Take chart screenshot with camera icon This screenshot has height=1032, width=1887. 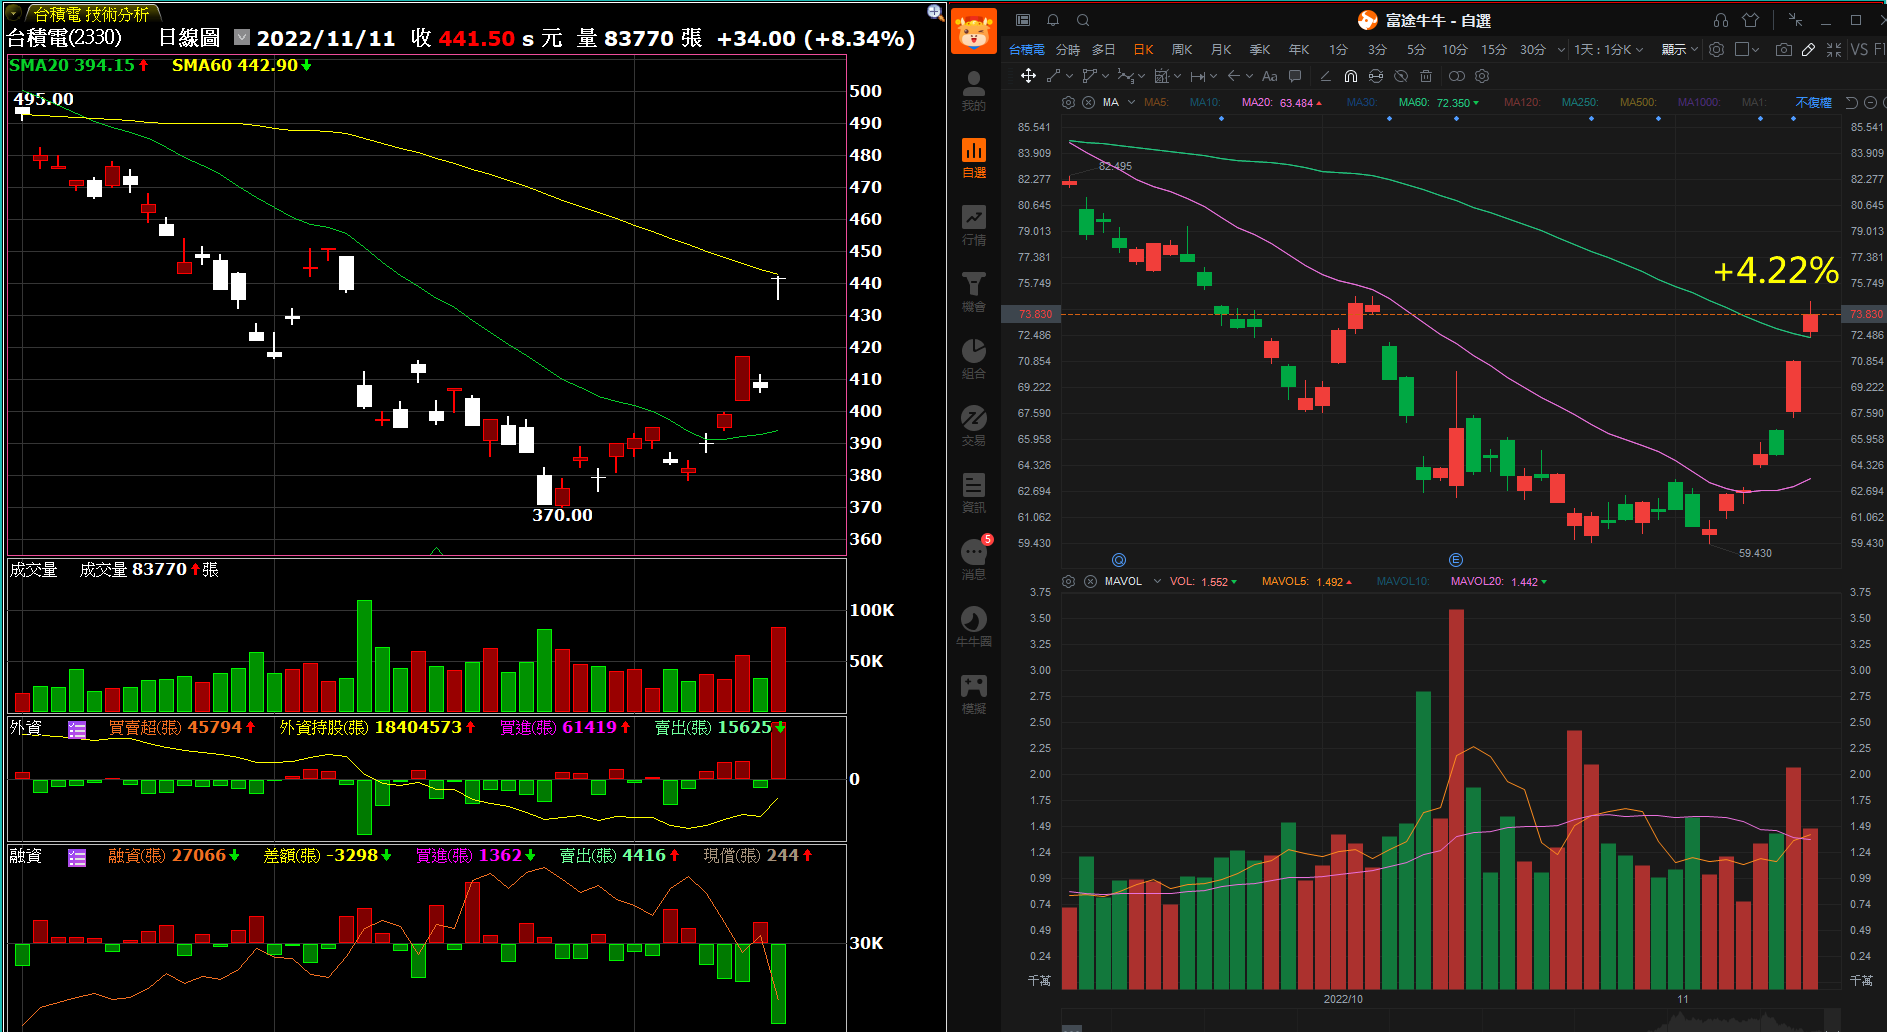pyautogui.click(x=1783, y=49)
